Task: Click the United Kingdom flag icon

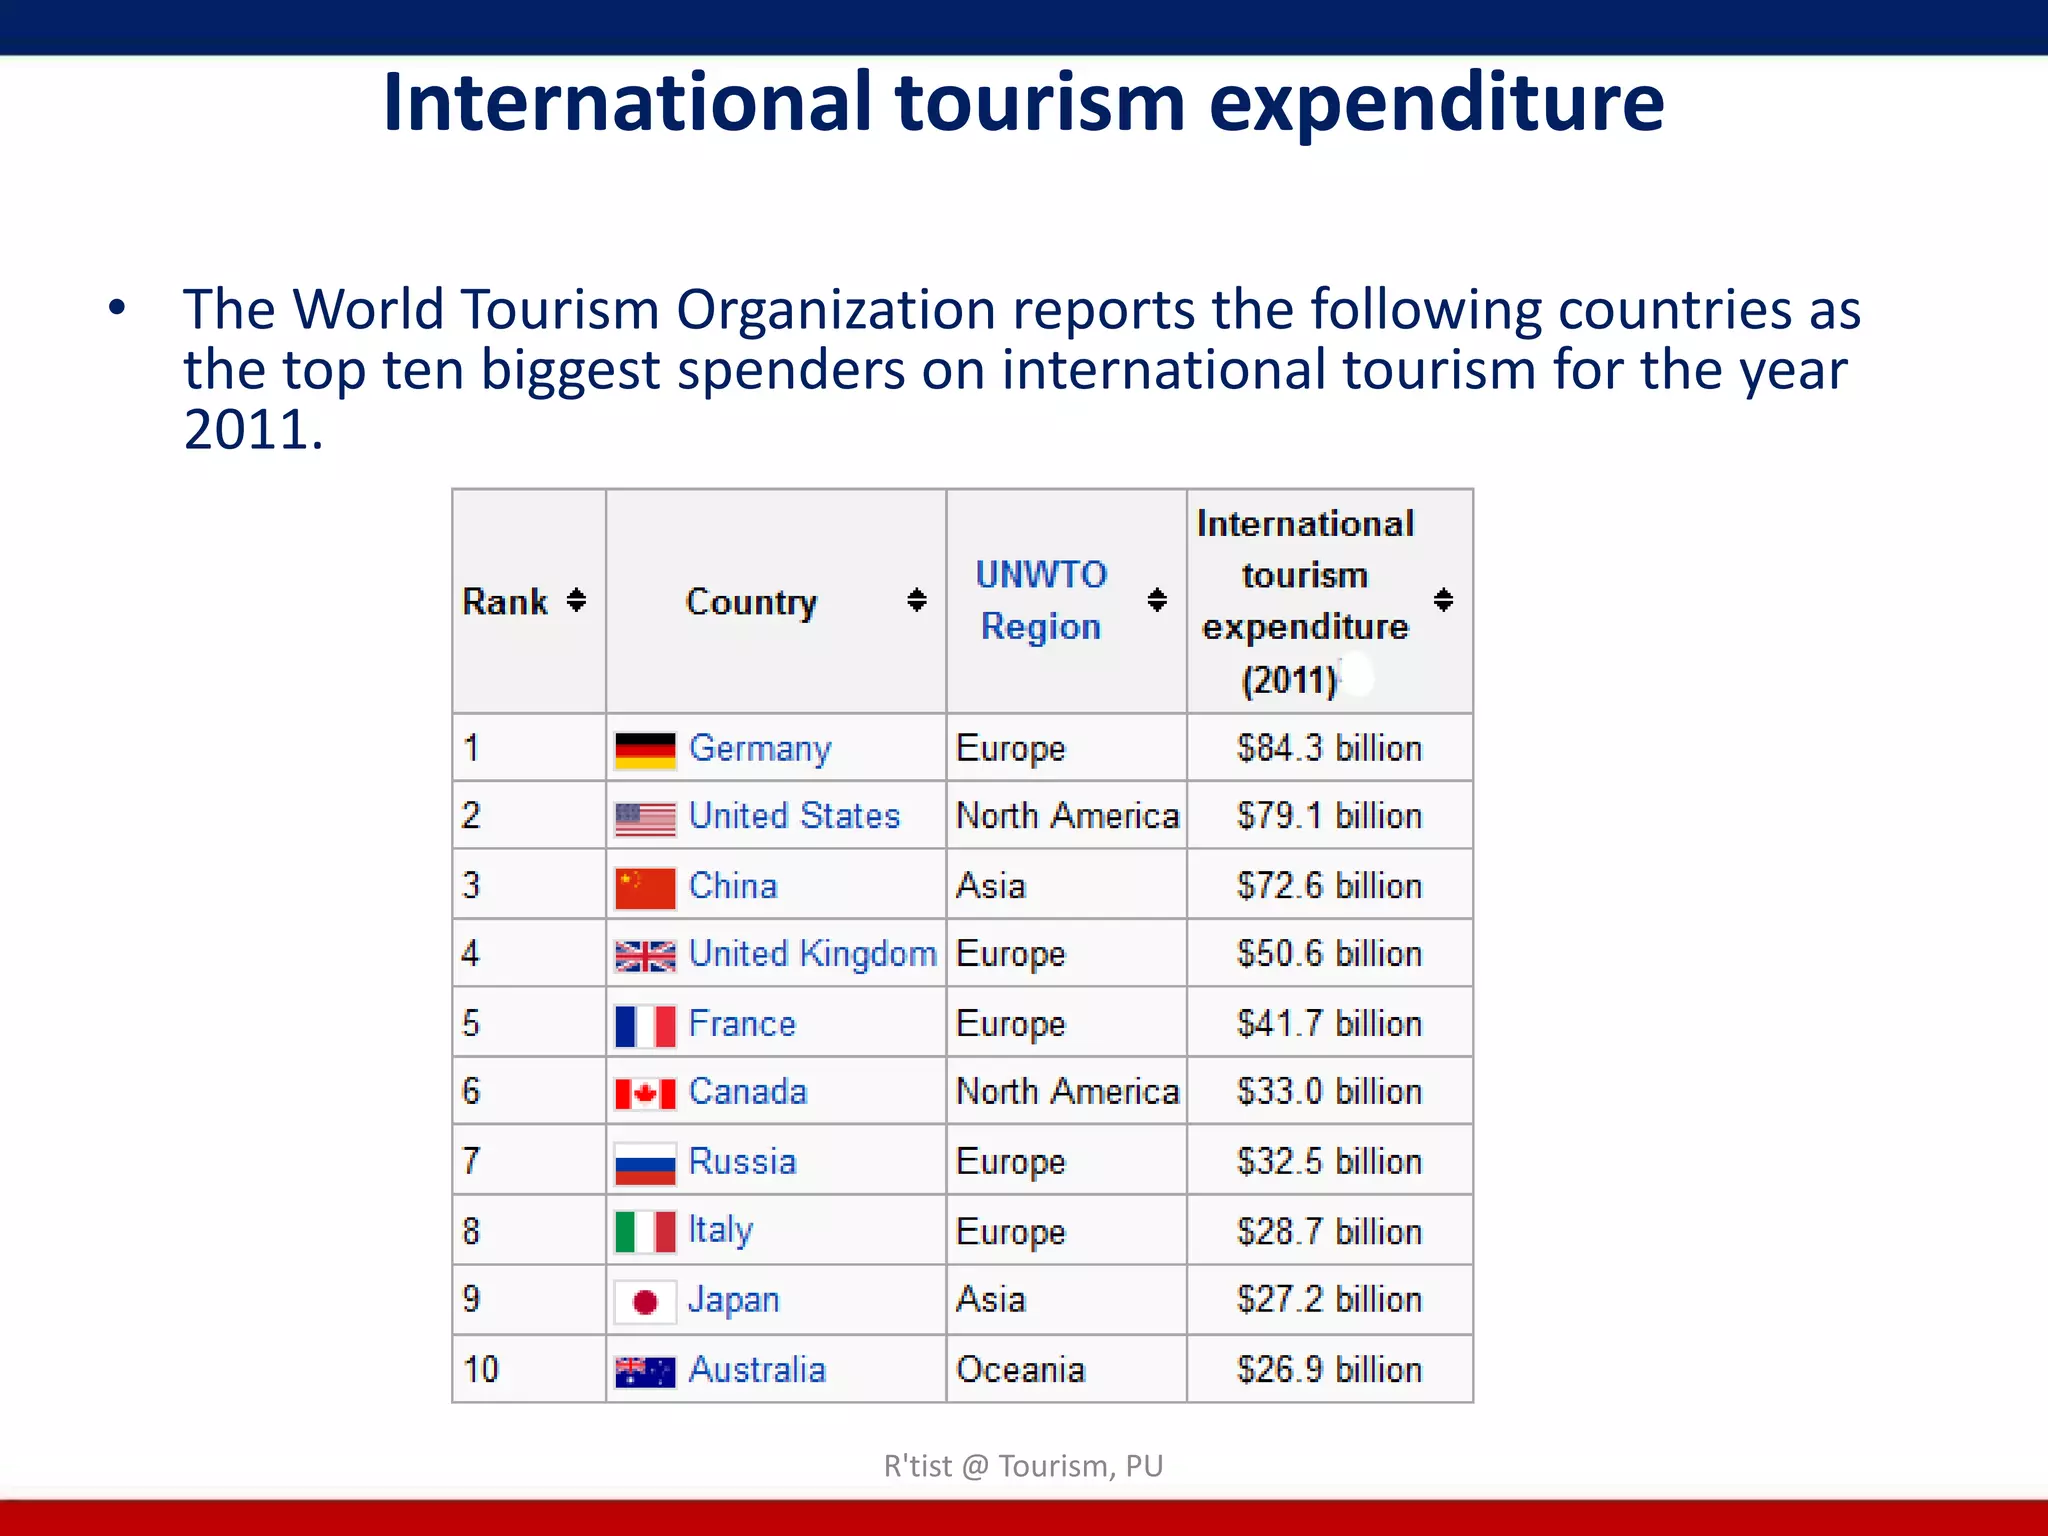Action: pos(645,956)
